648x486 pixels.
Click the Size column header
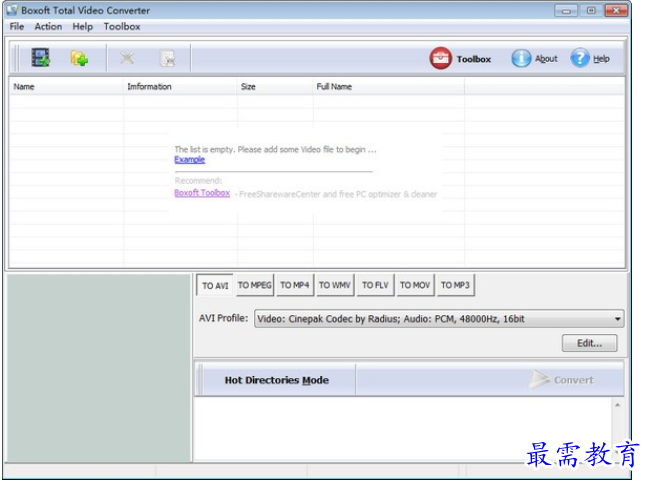(x=275, y=86)
